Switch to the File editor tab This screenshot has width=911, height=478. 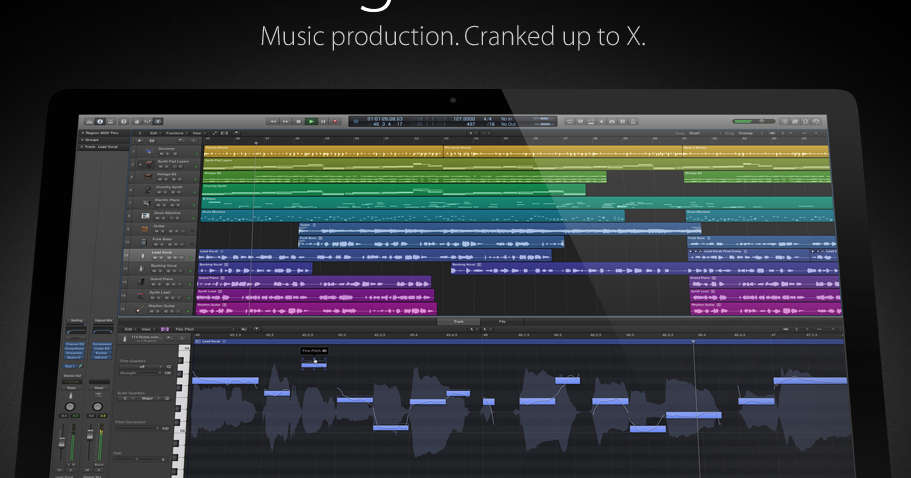[502, 321]
